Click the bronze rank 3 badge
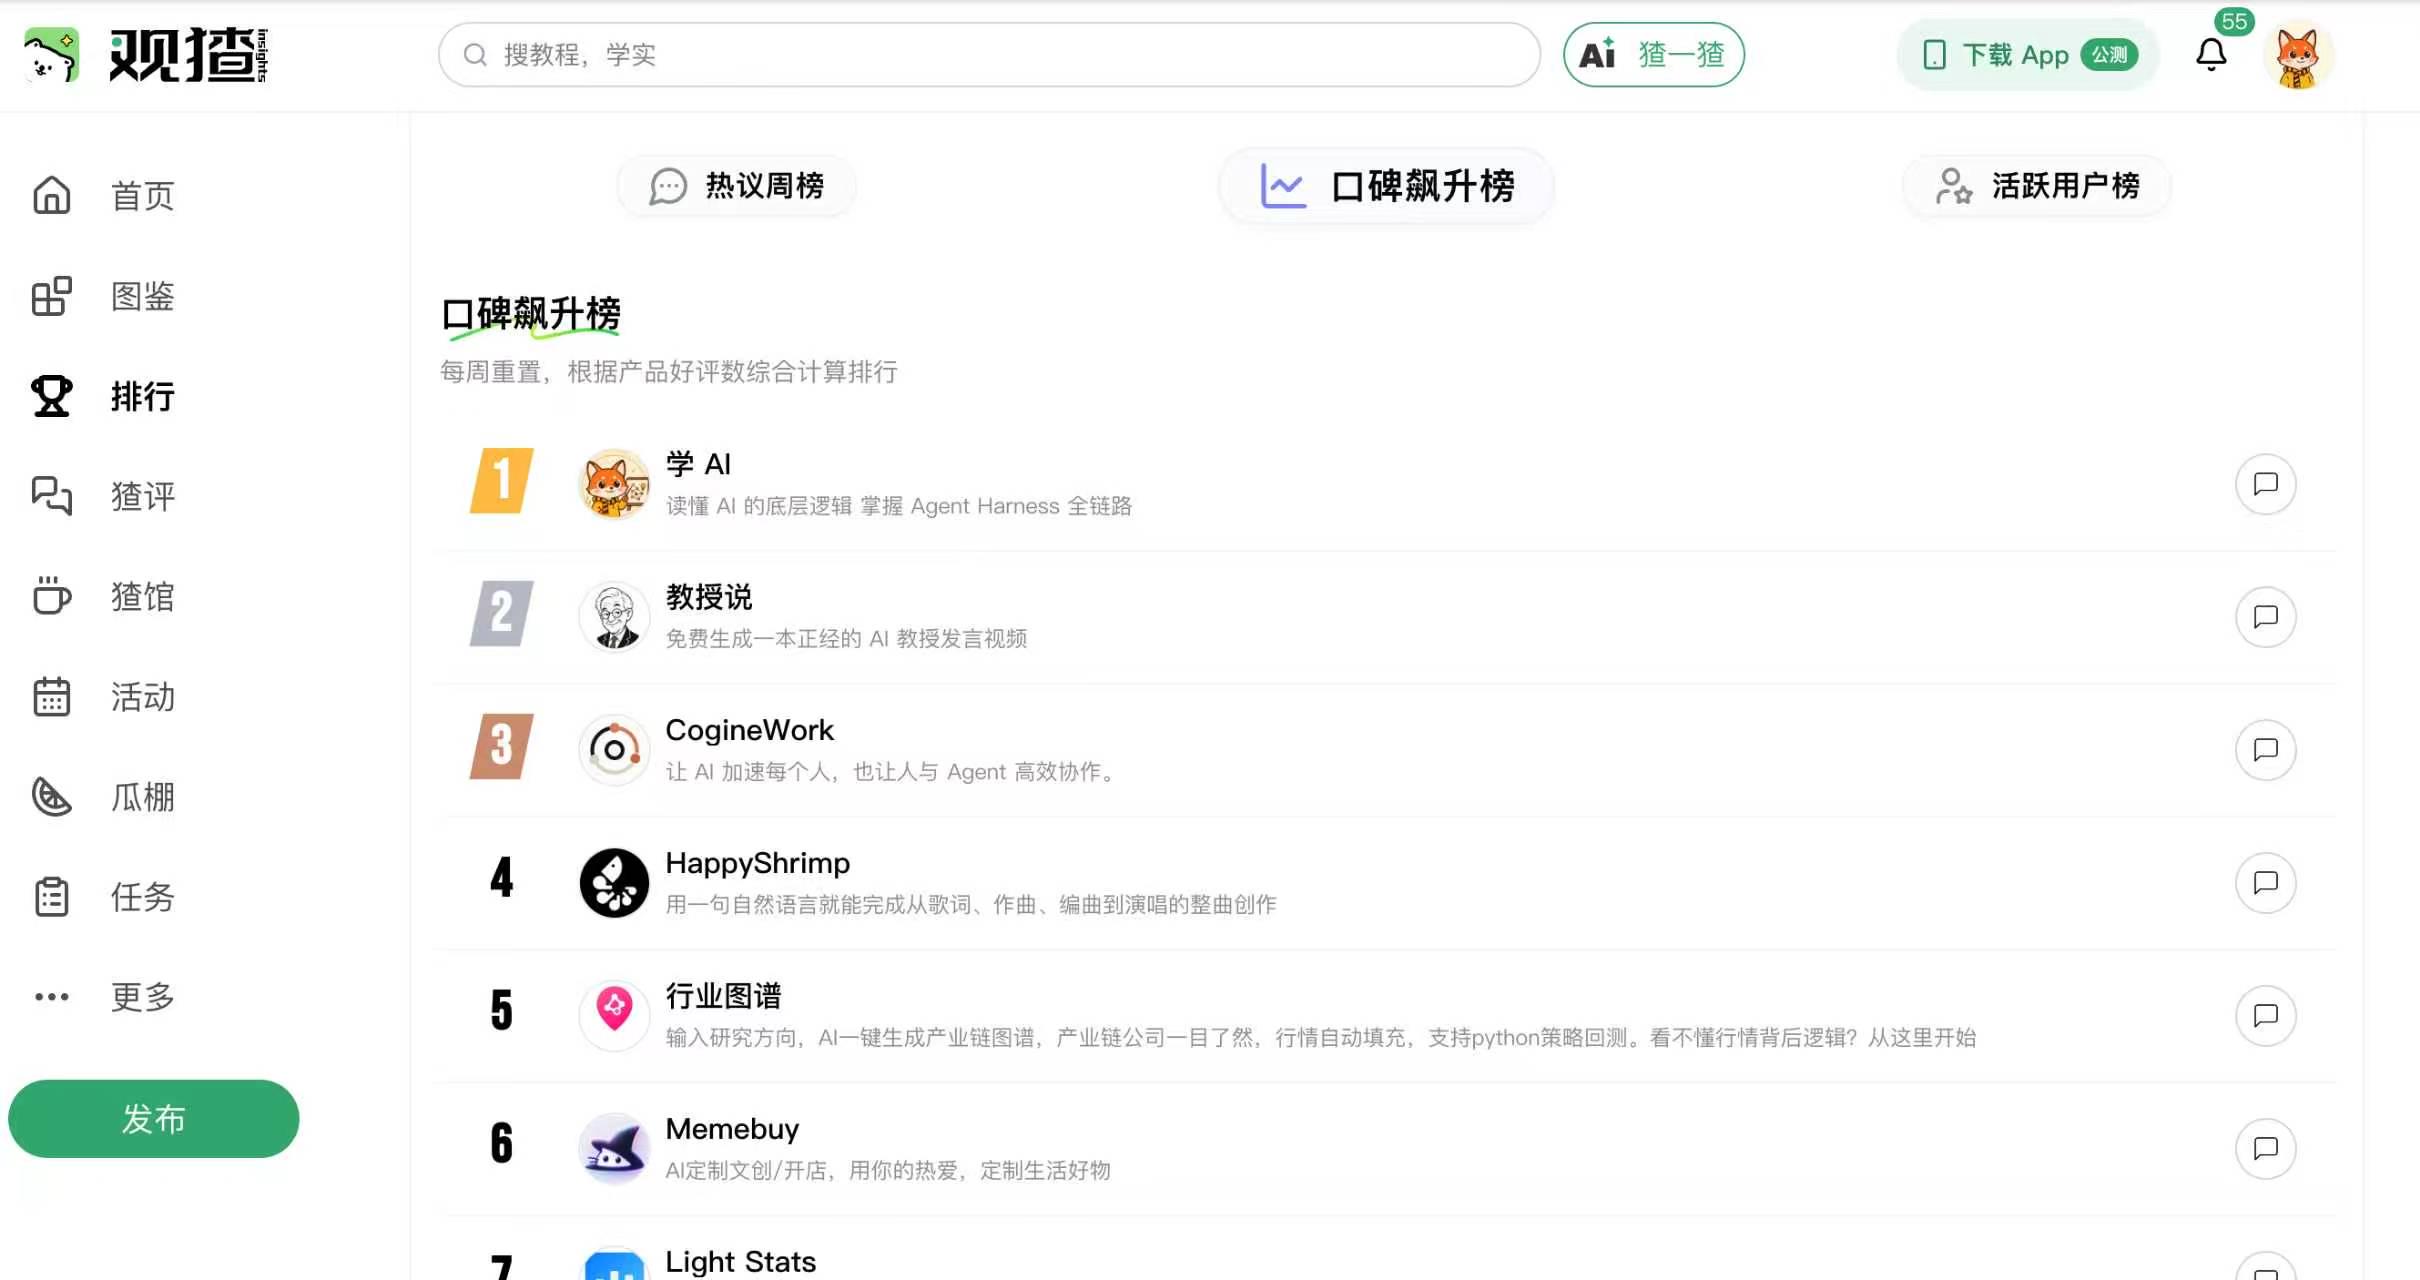2420x1280 pixels. click(x=501, y=746)
